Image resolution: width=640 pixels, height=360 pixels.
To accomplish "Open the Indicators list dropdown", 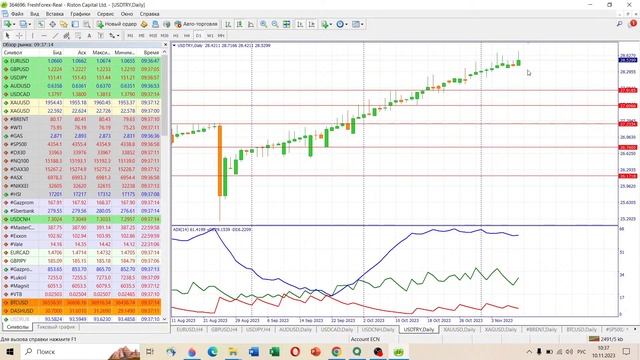I will point(327,24).
